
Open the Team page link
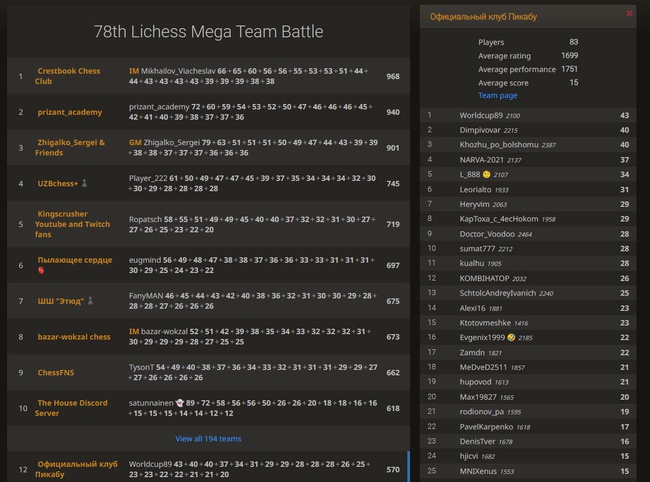click(497, 95)
